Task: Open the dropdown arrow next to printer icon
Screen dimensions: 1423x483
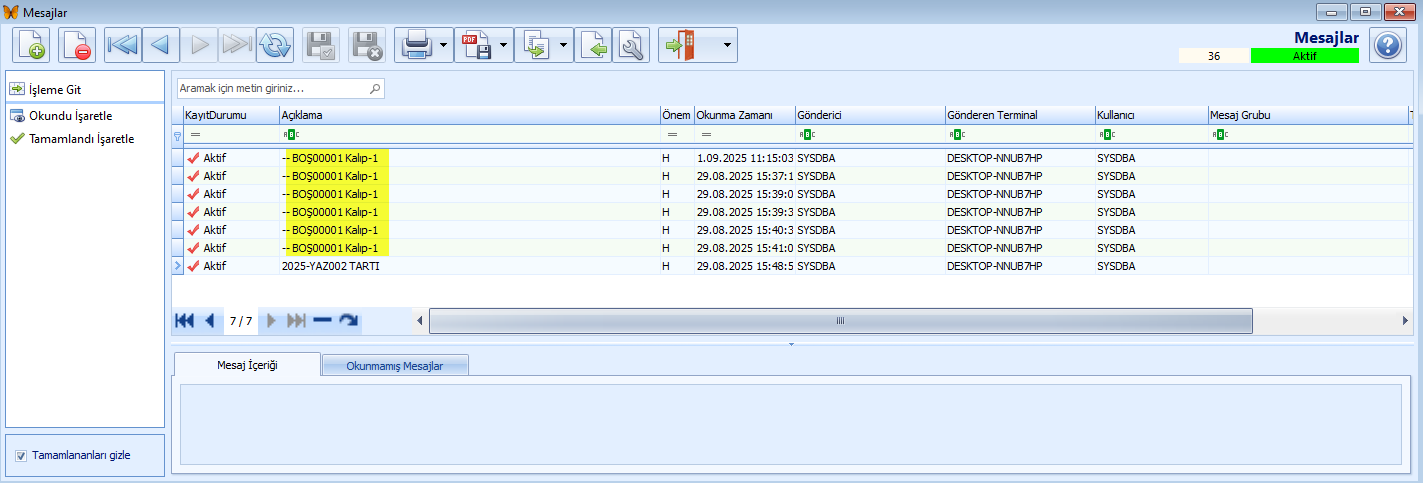Action: coord(443,45)
